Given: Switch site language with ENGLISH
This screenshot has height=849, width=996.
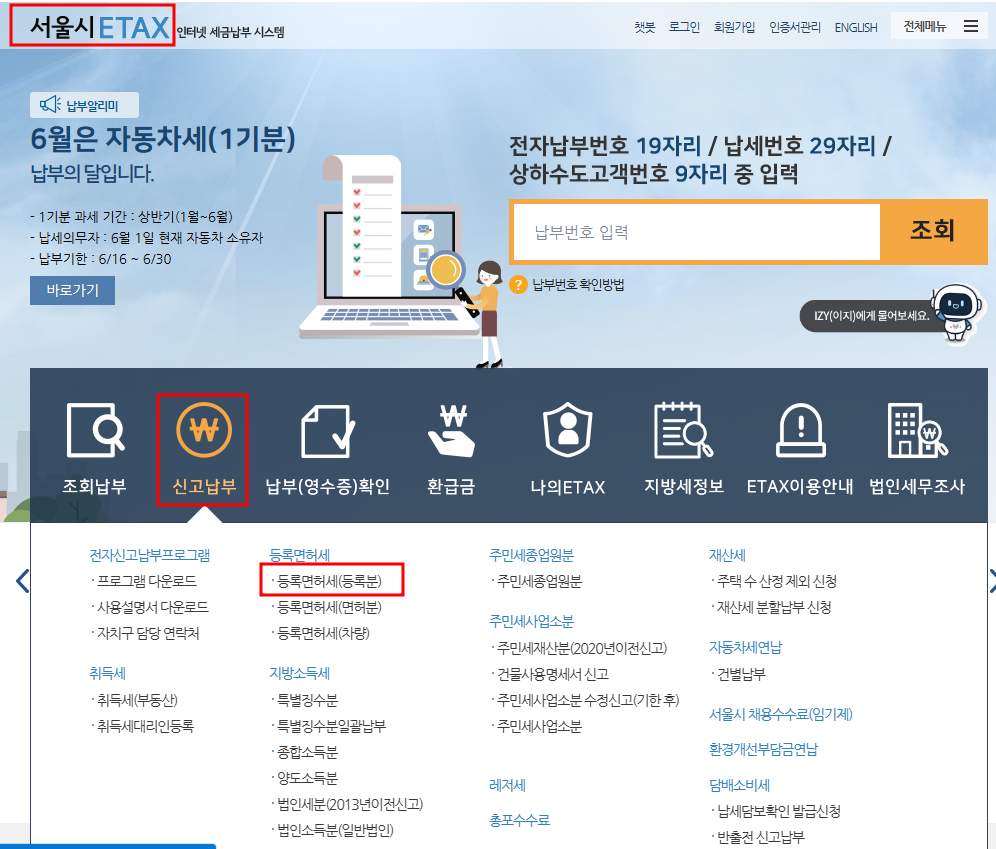Looking at the screenshot, I should pos(856,27).
